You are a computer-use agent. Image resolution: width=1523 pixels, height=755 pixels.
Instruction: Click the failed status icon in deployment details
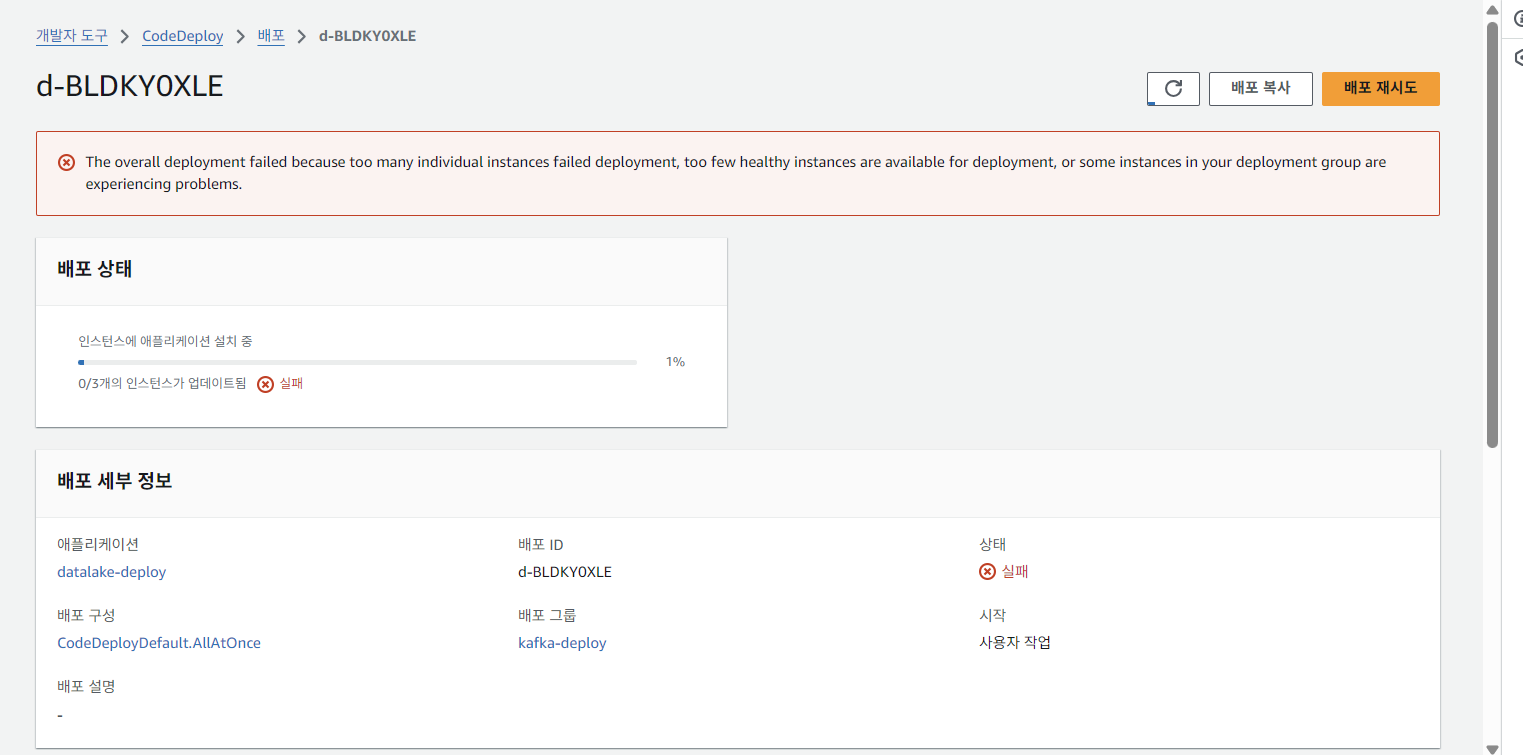tap(987, 572)
